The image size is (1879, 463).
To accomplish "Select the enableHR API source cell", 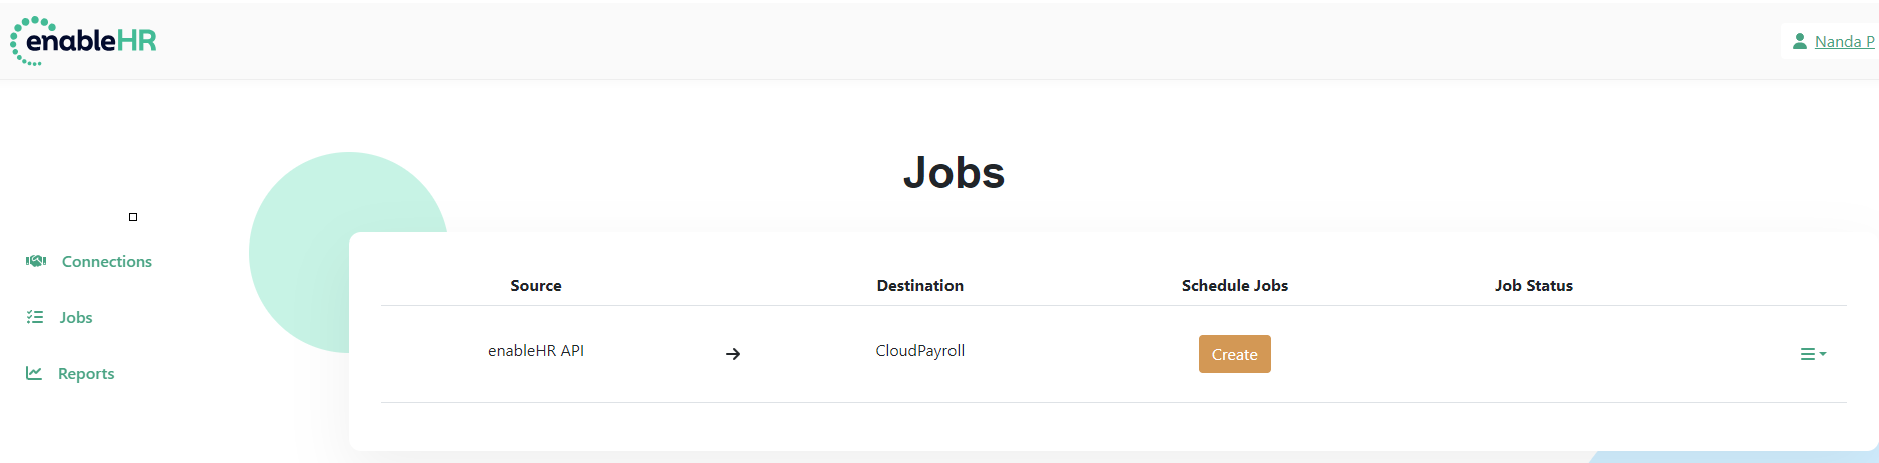I will tap(536, 350).
